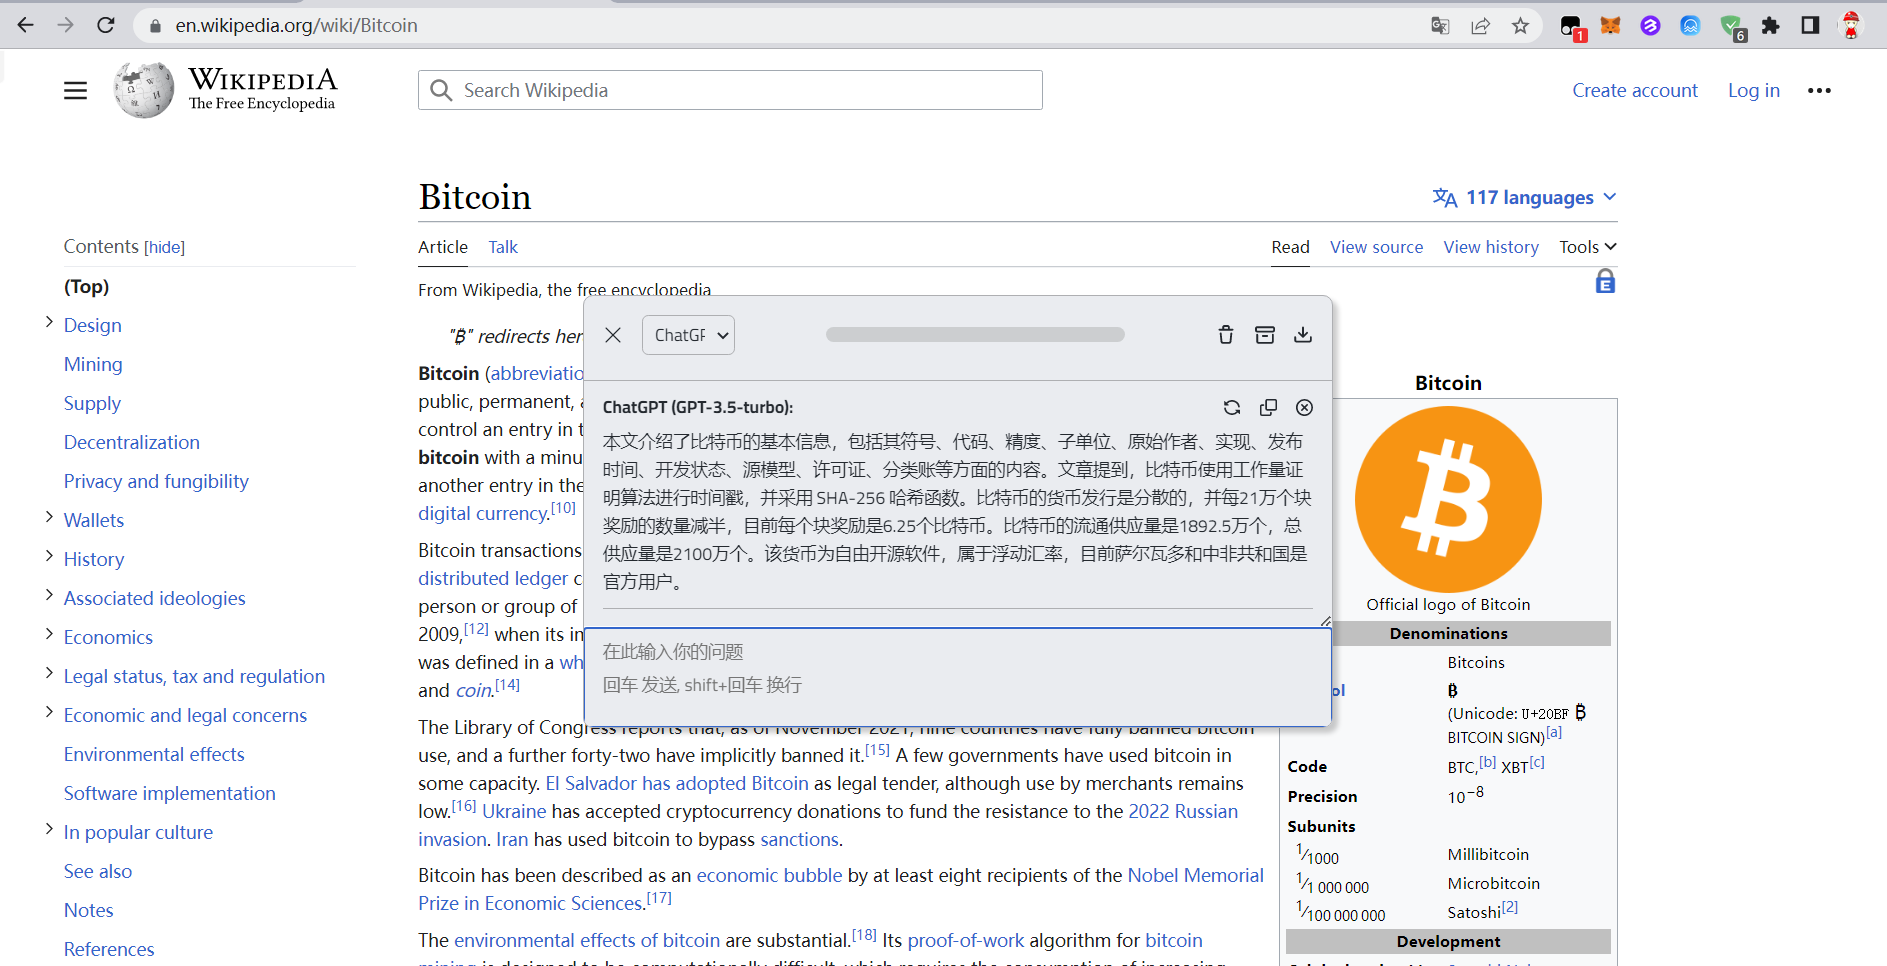Screen dimensions: 1887x966
Task: Expand Legal status, tax and regulation section
Action: [49, 673]
